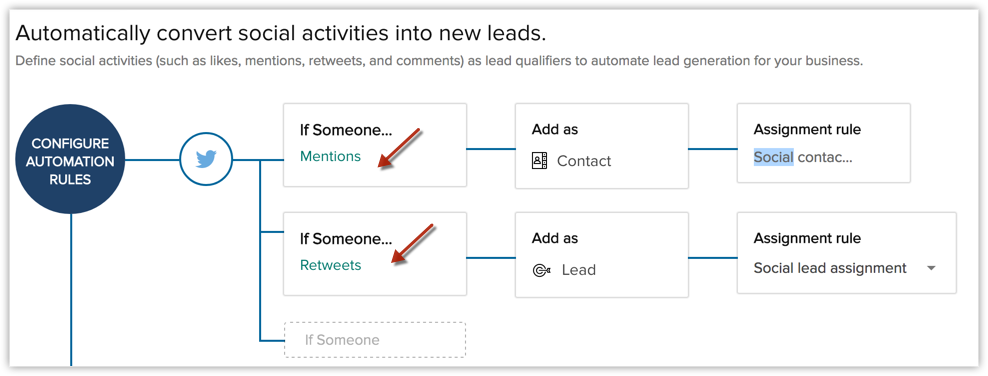This screenshot has height=376, width=988.
Task: Select the Mentions trigger link
Action: 330,156
